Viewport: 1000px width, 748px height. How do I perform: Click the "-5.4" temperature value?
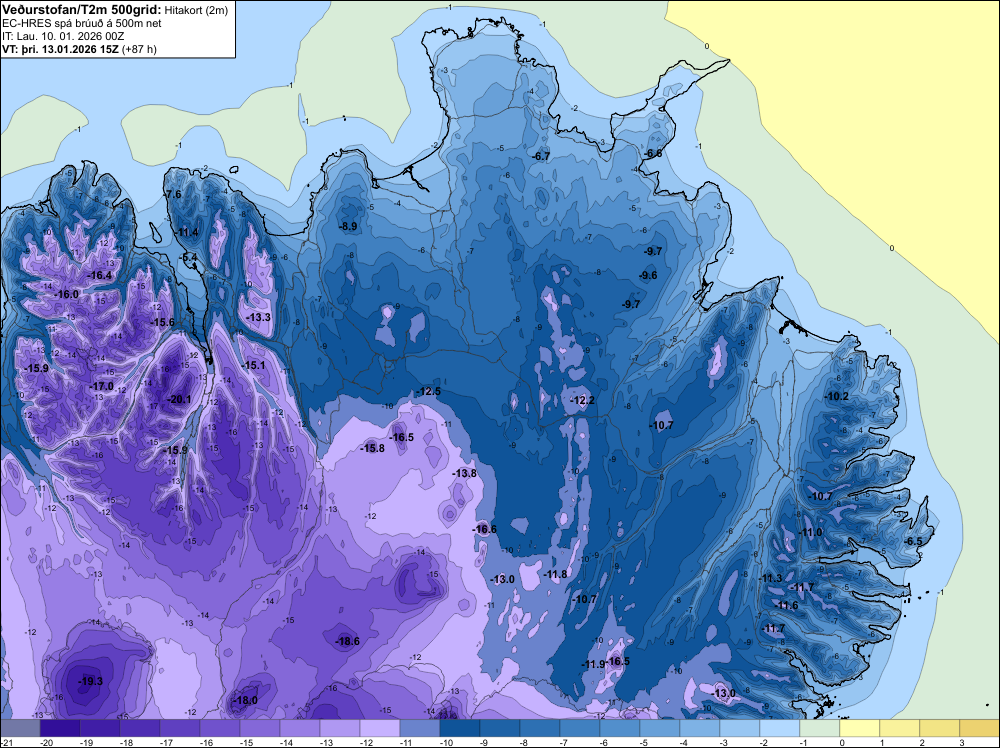tap(189, 257)
